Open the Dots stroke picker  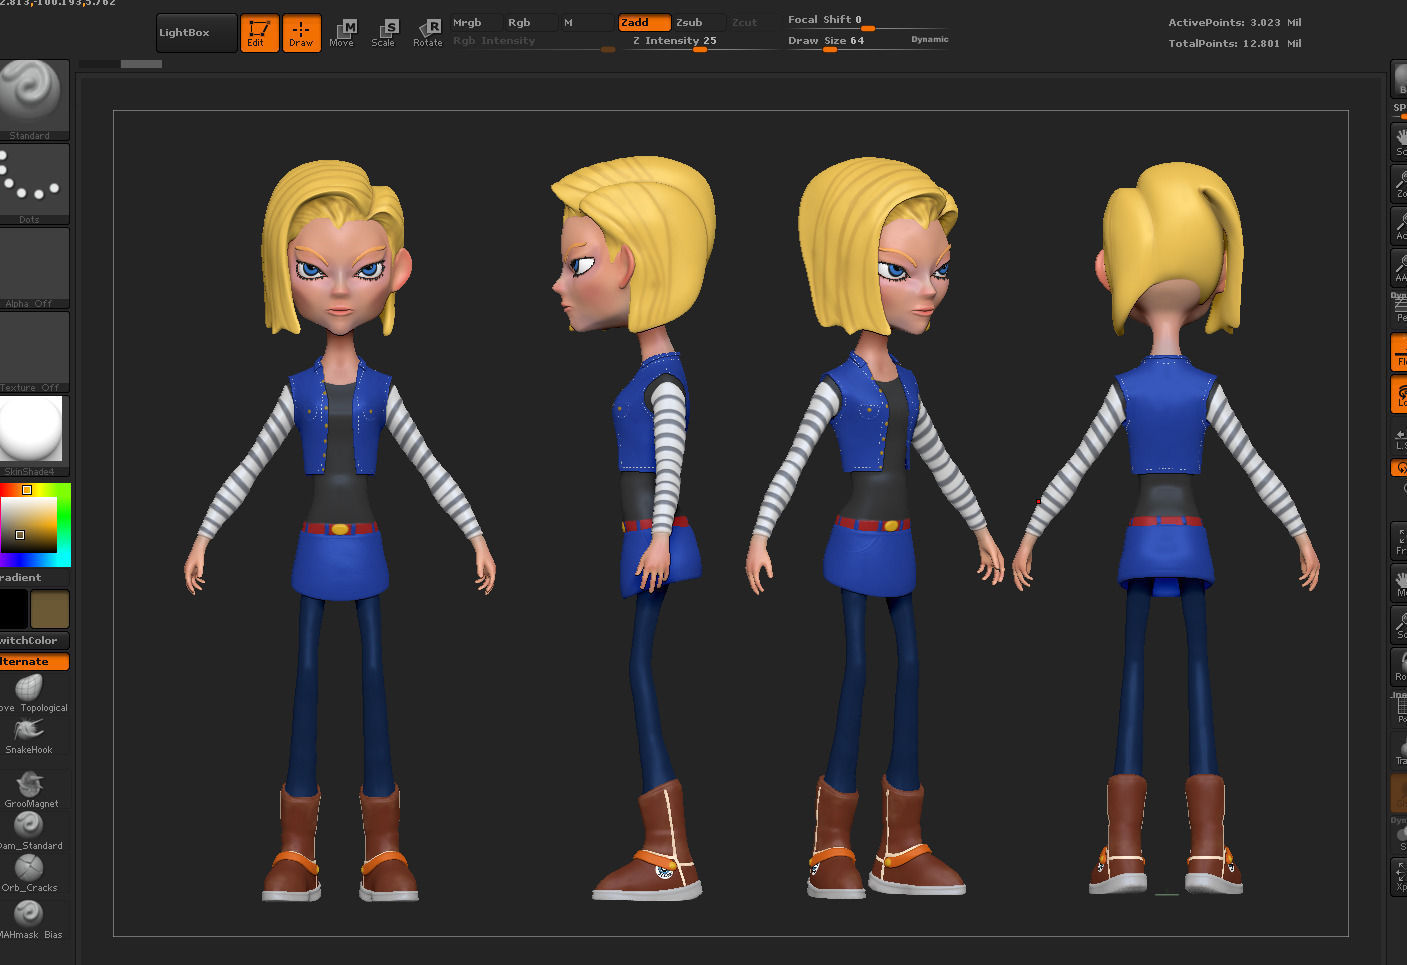click(x=34, y=184)
